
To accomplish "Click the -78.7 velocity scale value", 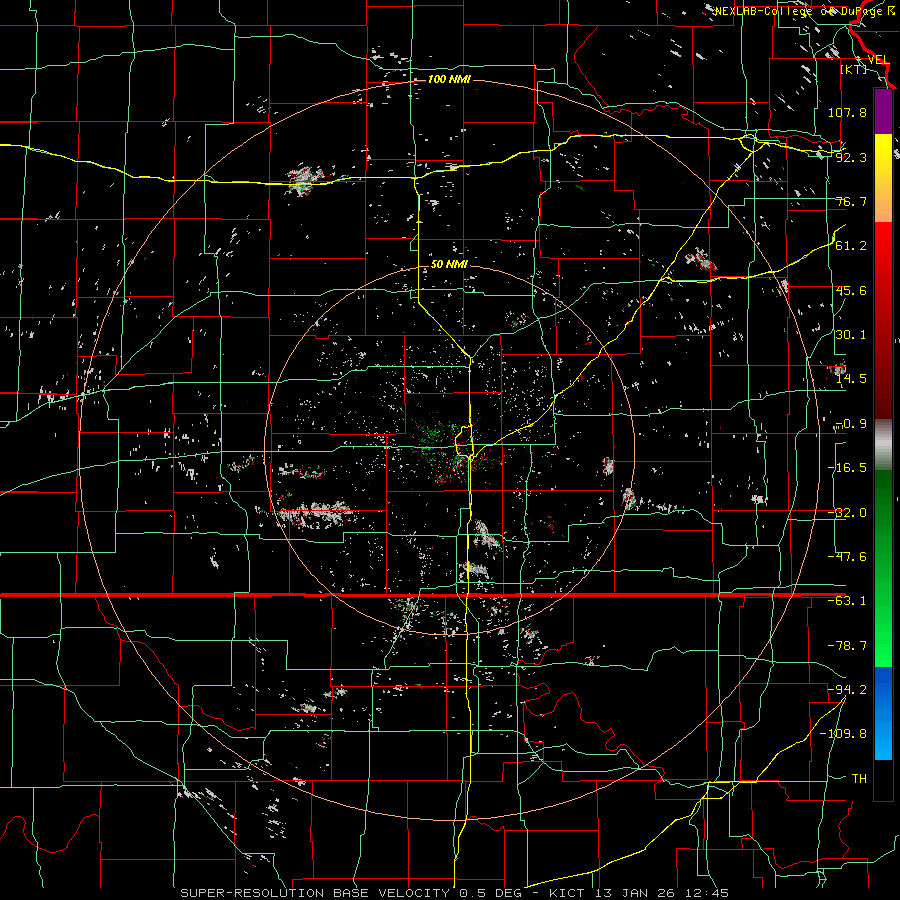I will 847,646.
